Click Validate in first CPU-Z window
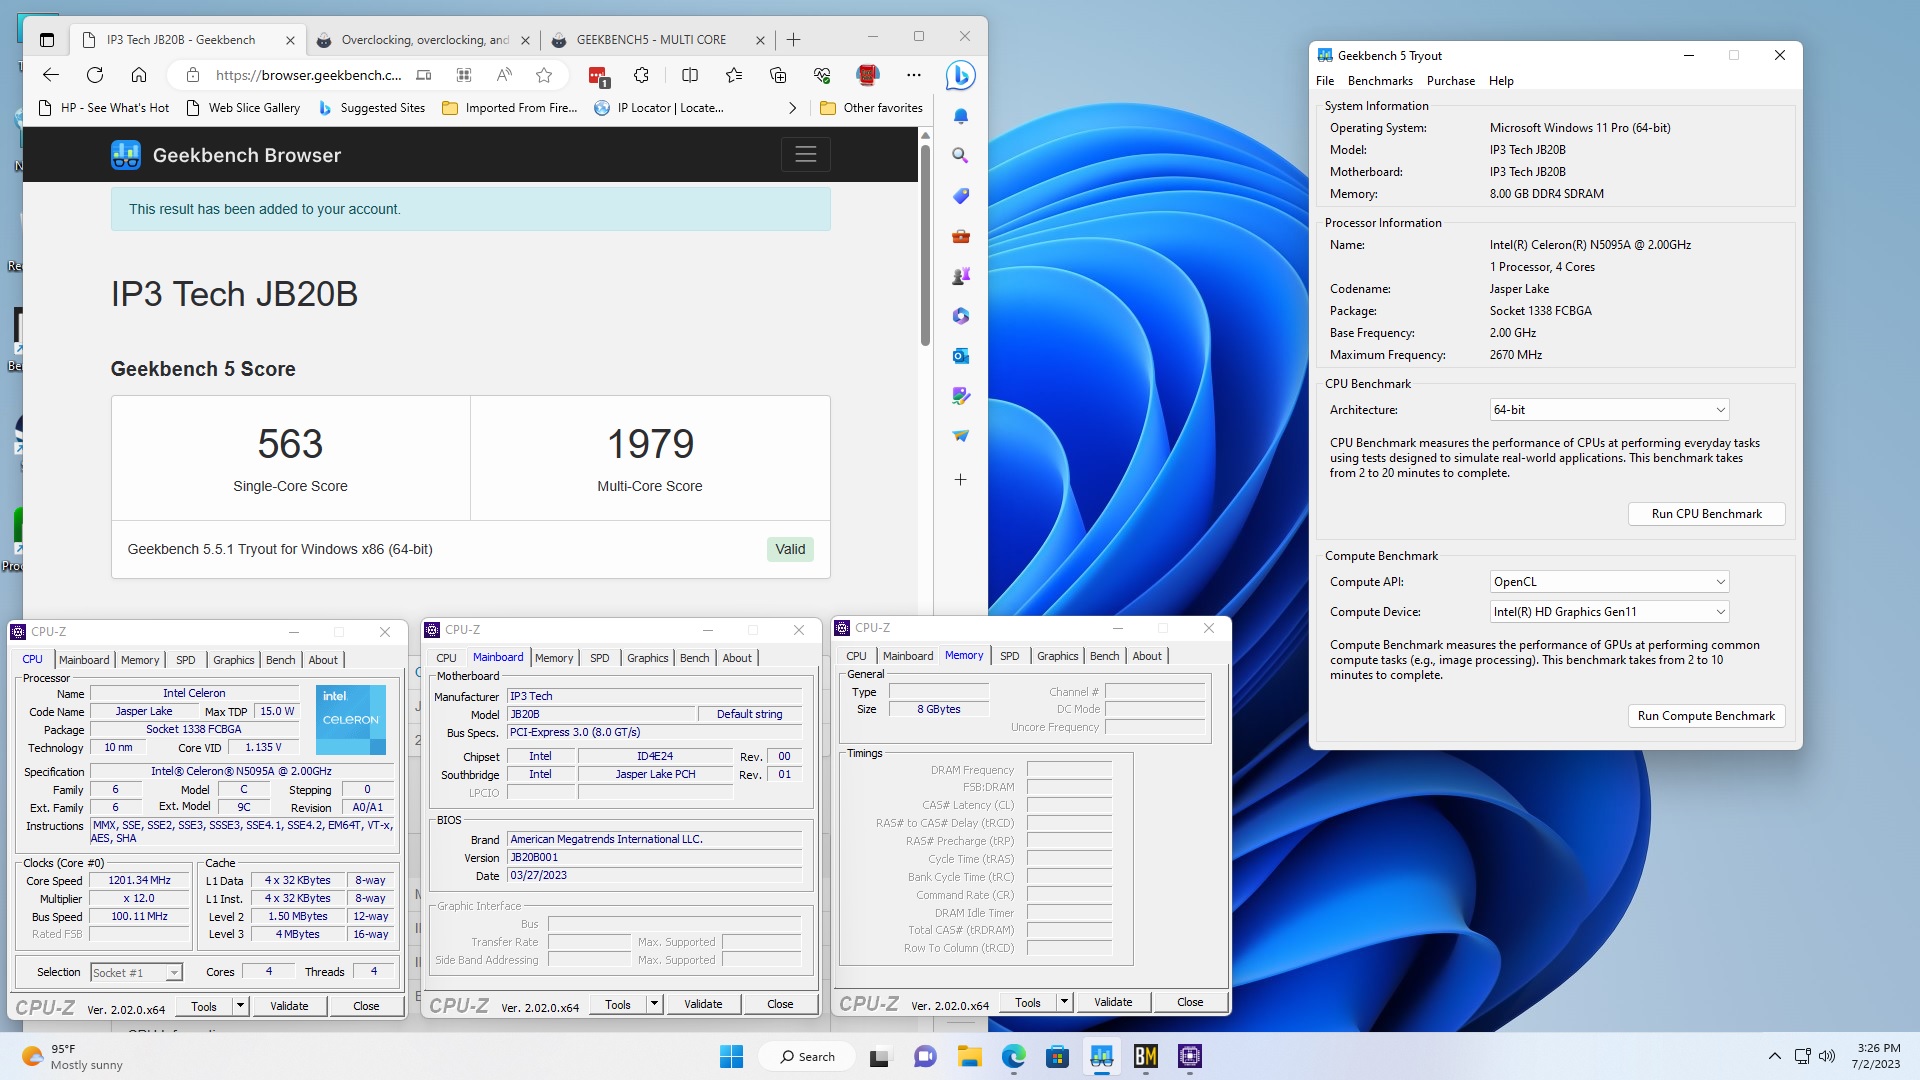The height and width of the screenshot is (1080, 1920). coord(289,1006)
